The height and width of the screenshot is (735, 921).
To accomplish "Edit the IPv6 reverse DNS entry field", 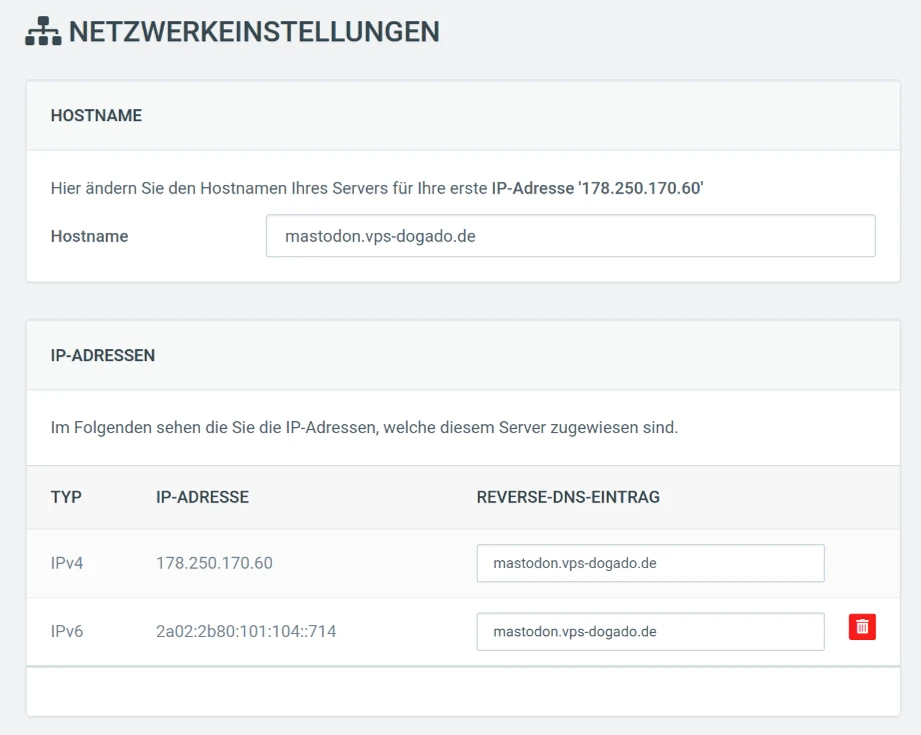I will click(650, 632).
